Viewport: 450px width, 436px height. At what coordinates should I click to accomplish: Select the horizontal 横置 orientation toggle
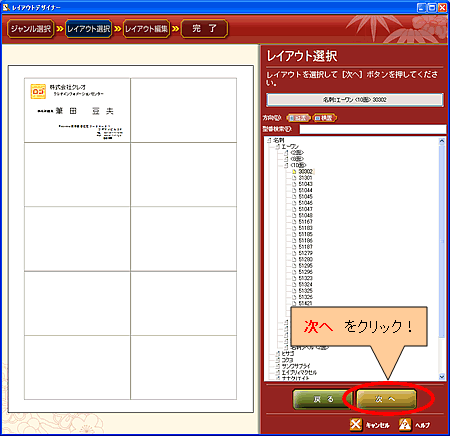pos(325,118)
